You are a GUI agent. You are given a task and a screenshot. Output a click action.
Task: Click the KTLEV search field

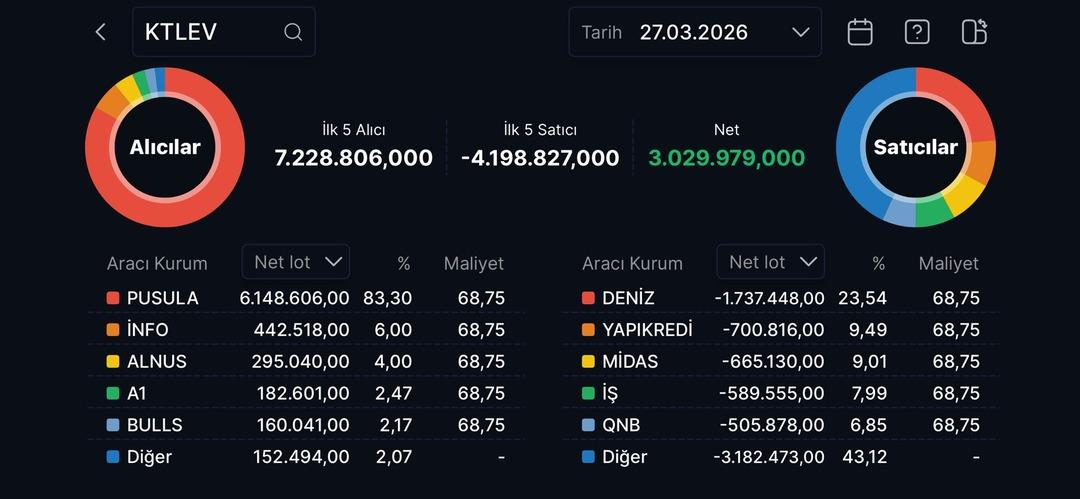[x=210, y=32]
